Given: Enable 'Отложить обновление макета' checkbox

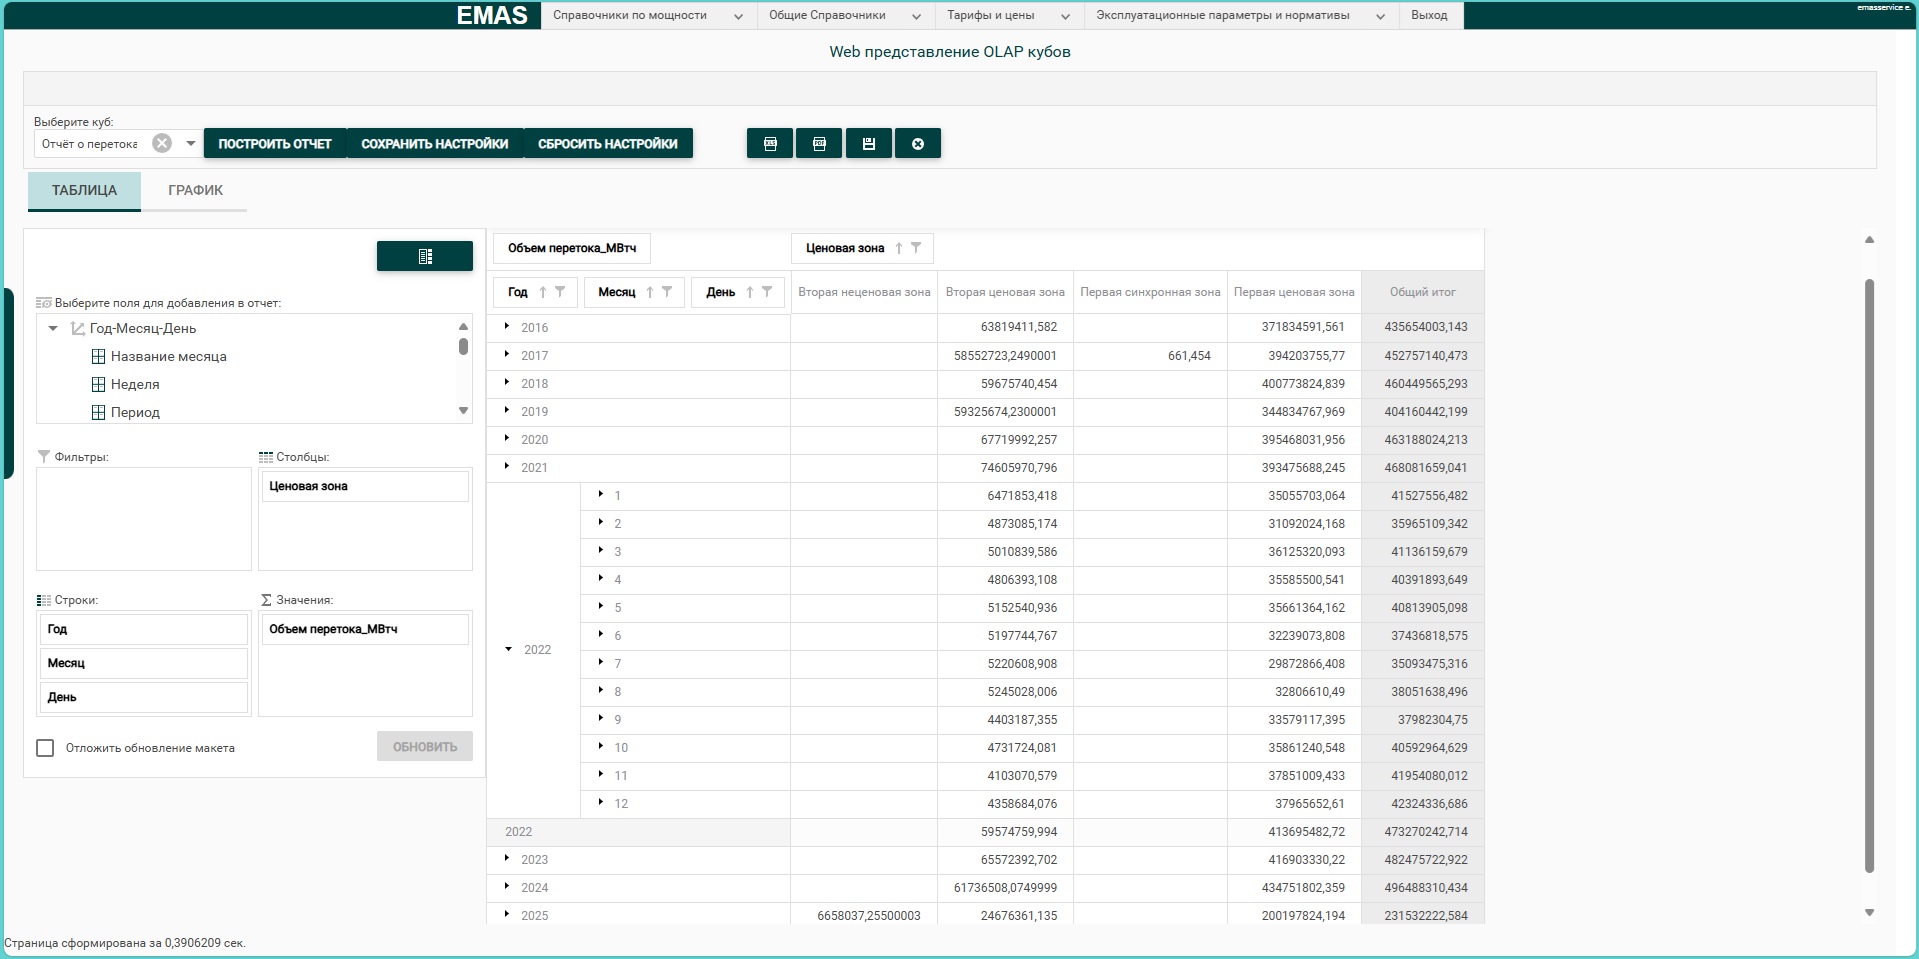Looking at the screenshot, I should point(45,748).
